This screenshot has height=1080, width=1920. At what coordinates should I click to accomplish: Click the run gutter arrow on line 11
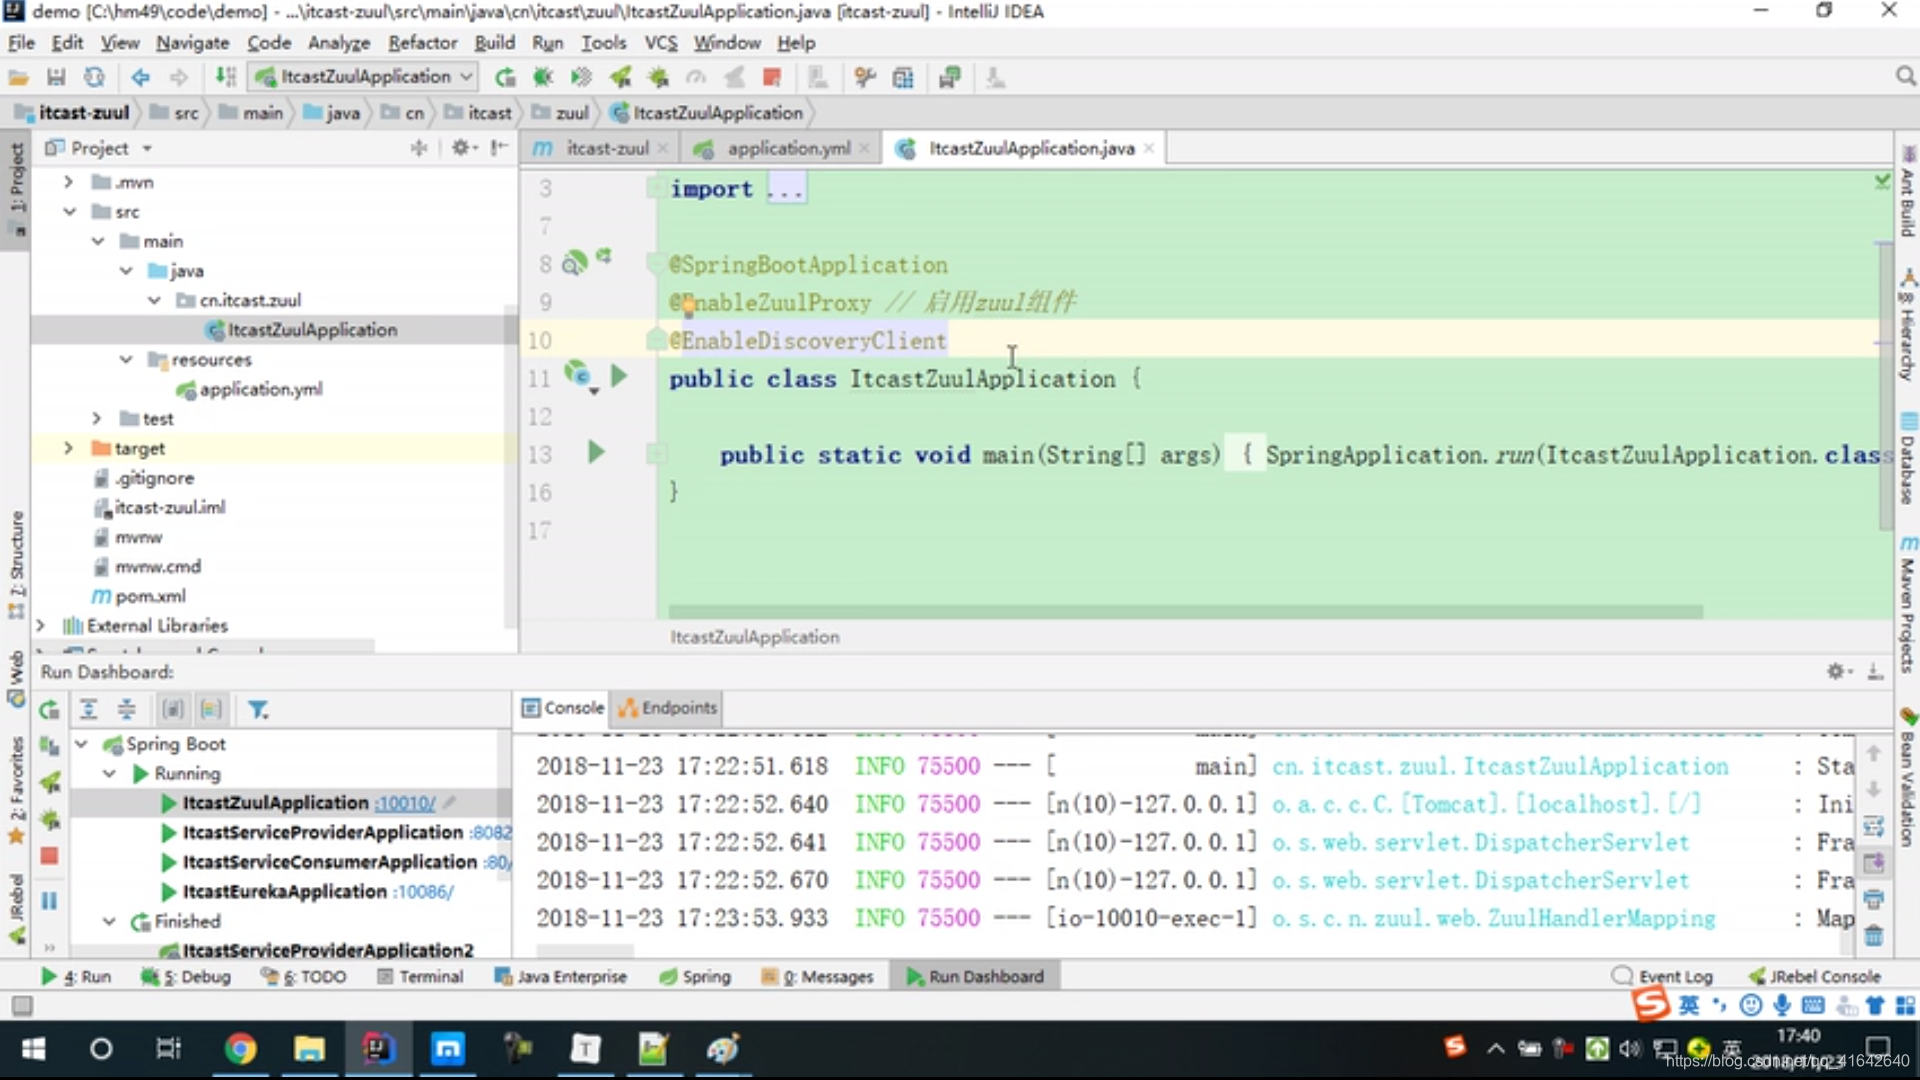coord(618,376)
